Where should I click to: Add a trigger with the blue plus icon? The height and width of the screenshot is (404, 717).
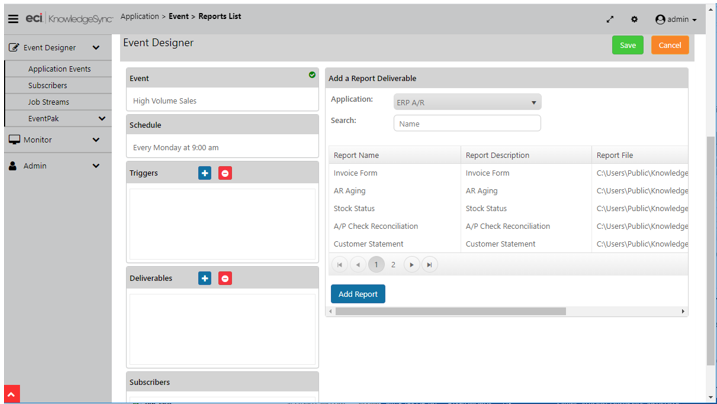point(205,173)
